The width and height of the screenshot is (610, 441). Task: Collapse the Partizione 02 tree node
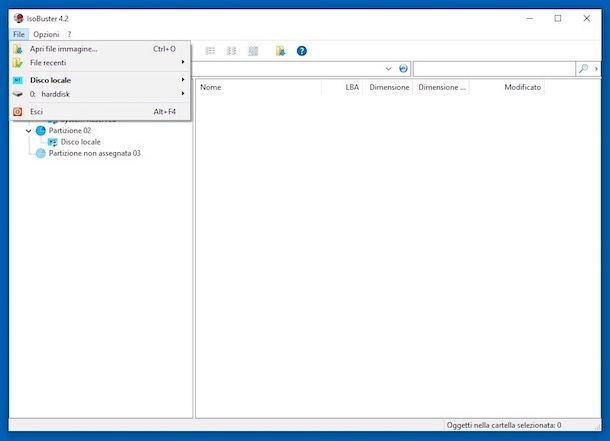28,131
